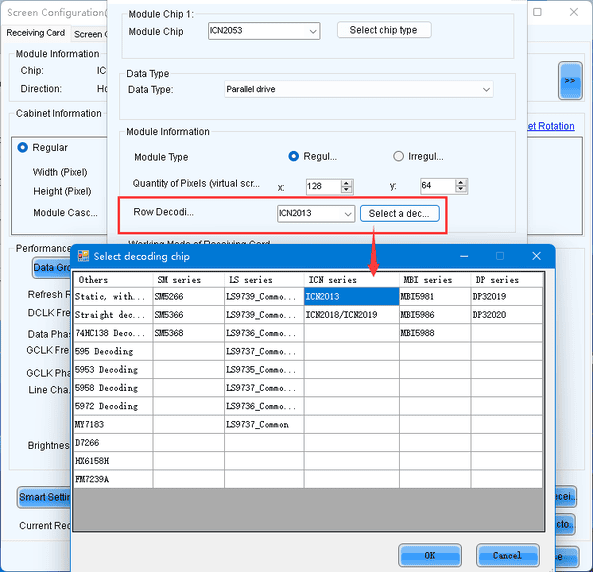
Task: Select the 5953 Decoding cell
Action: point(113,370)
